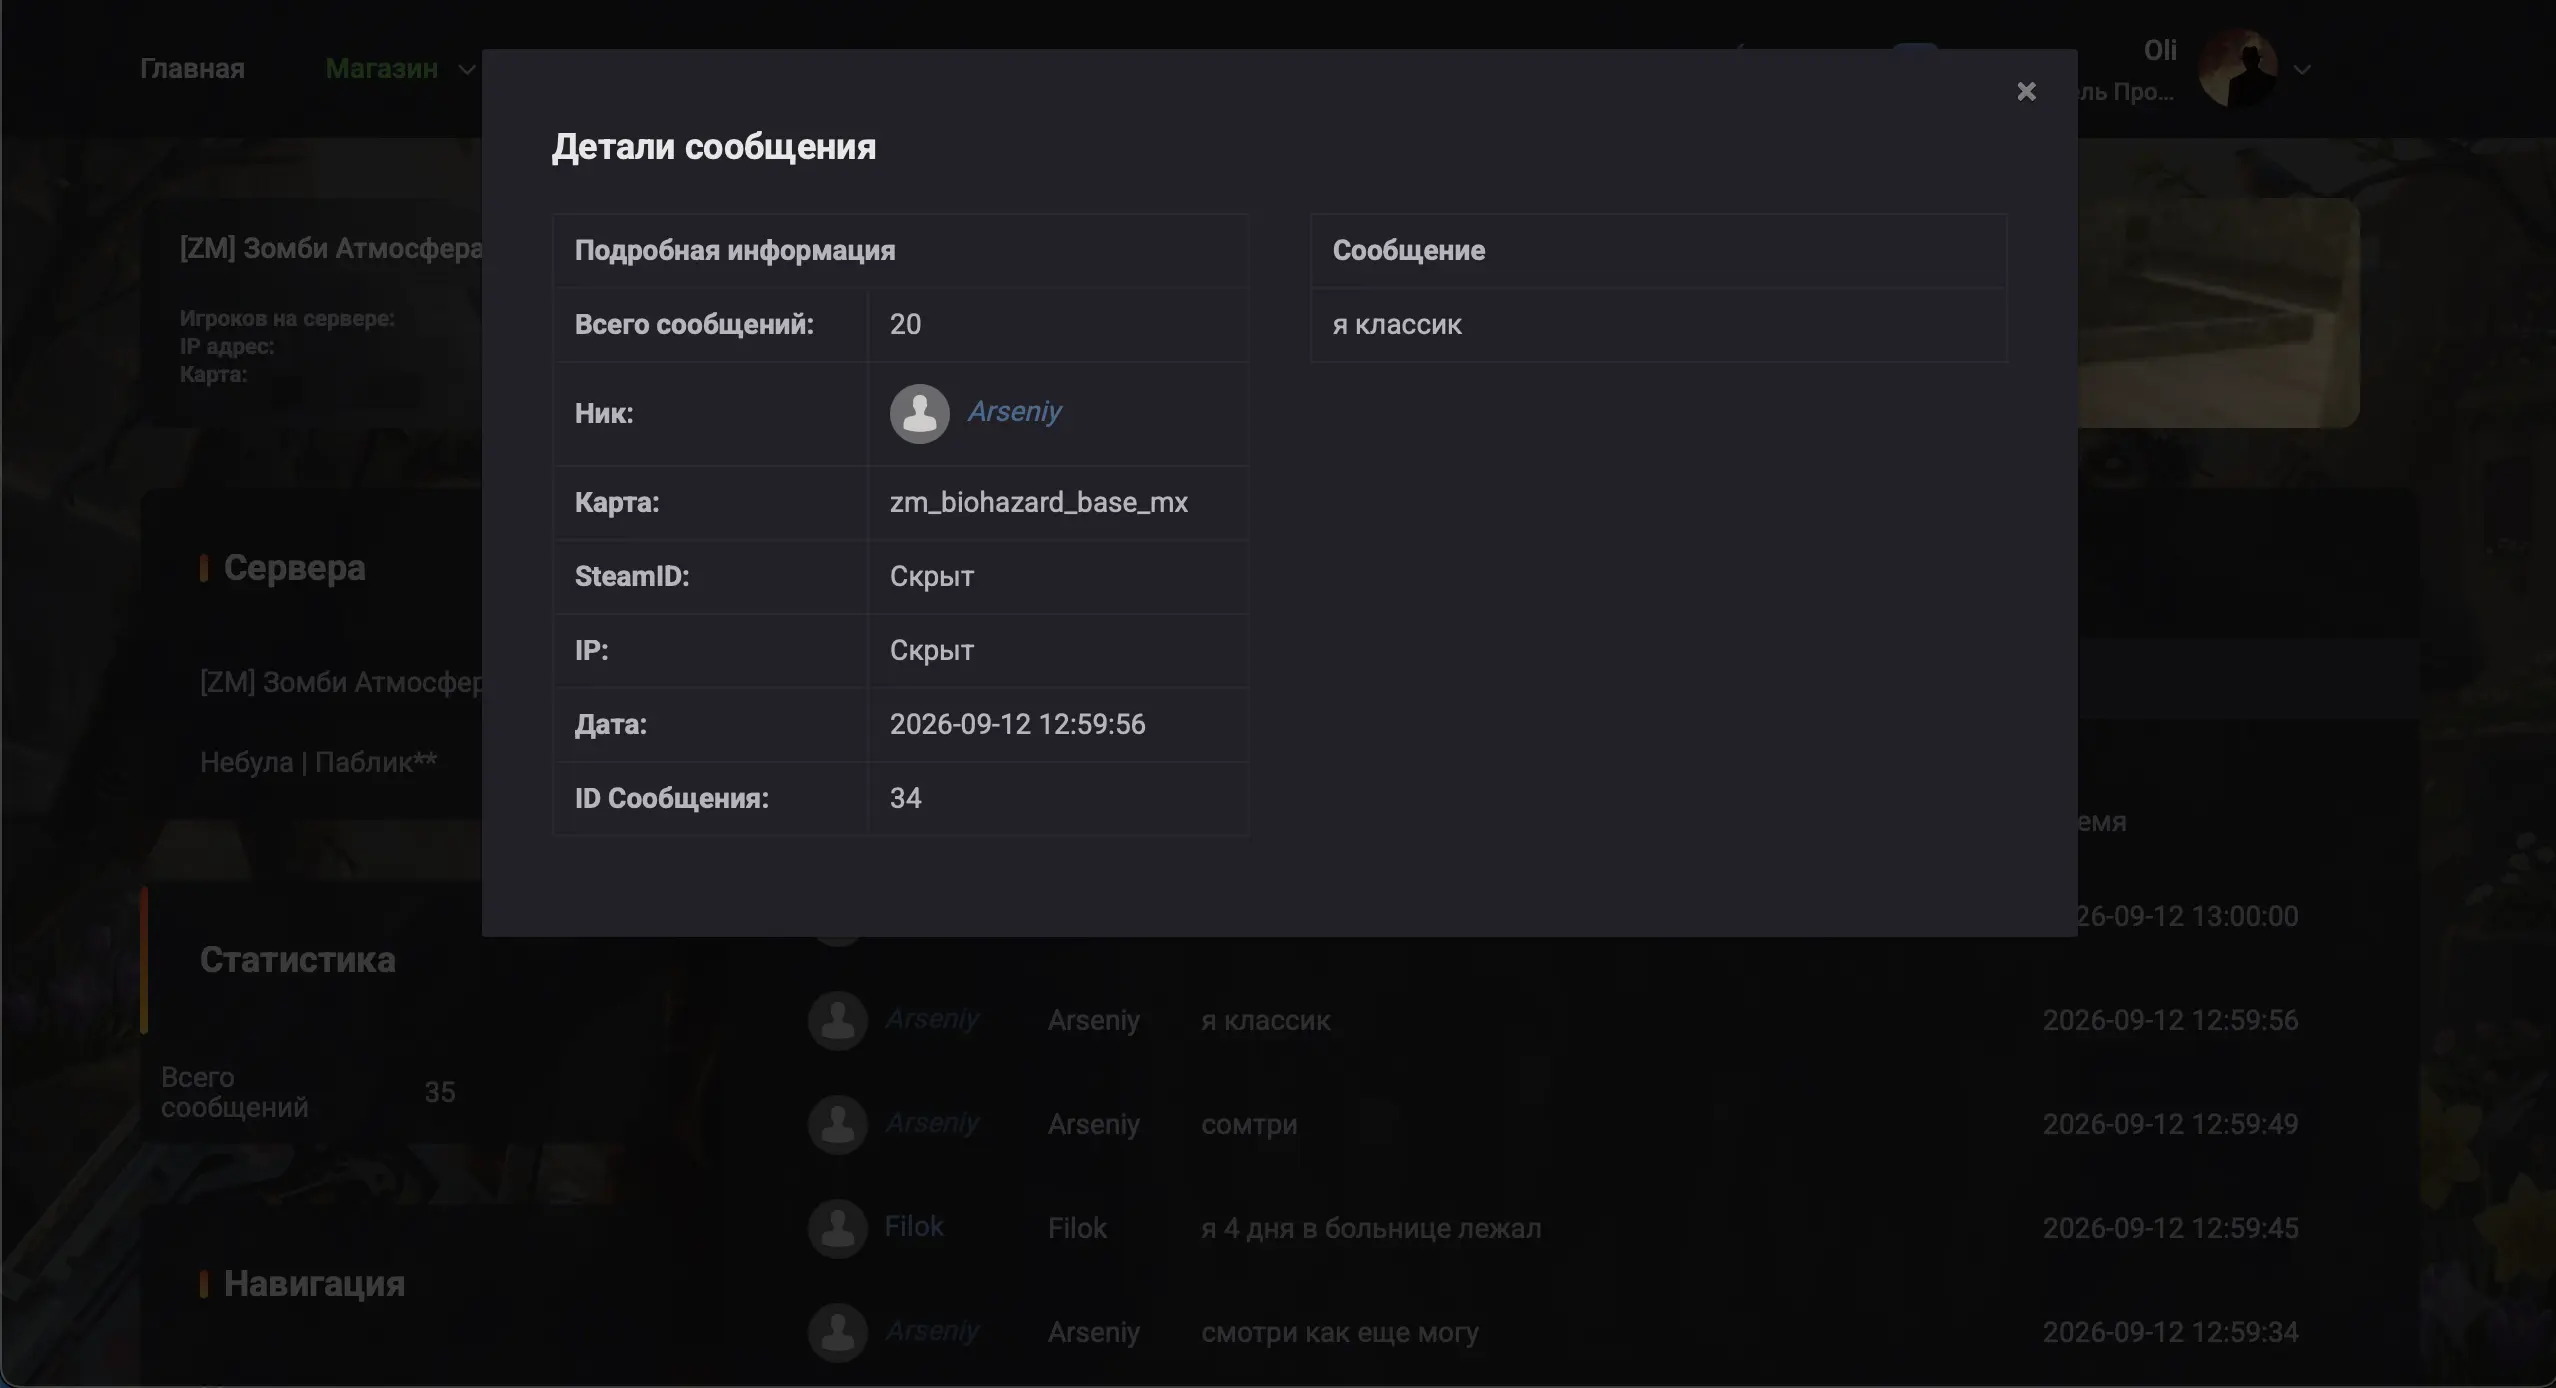Open the Filok profile link in chat list
The image size is (2556, 1388).
(914, 1227)
